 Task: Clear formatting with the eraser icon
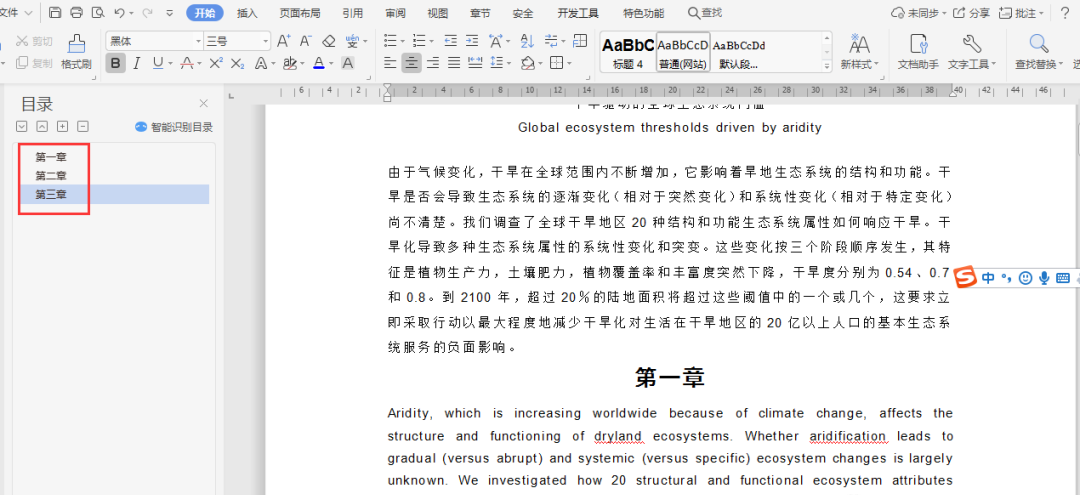329,41
